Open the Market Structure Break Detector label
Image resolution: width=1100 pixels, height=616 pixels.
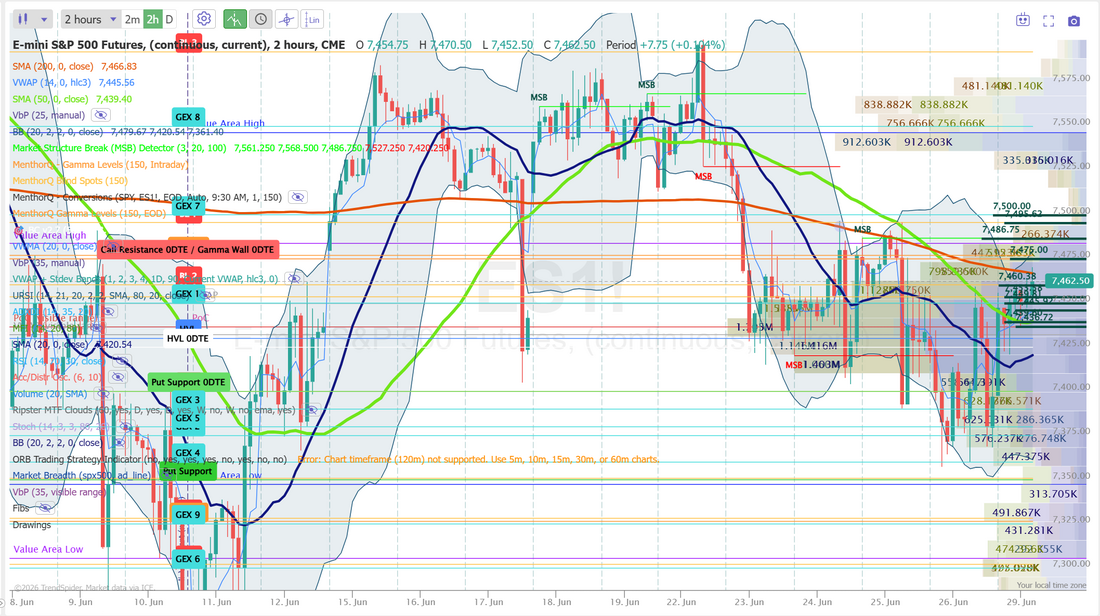point(119,148)
